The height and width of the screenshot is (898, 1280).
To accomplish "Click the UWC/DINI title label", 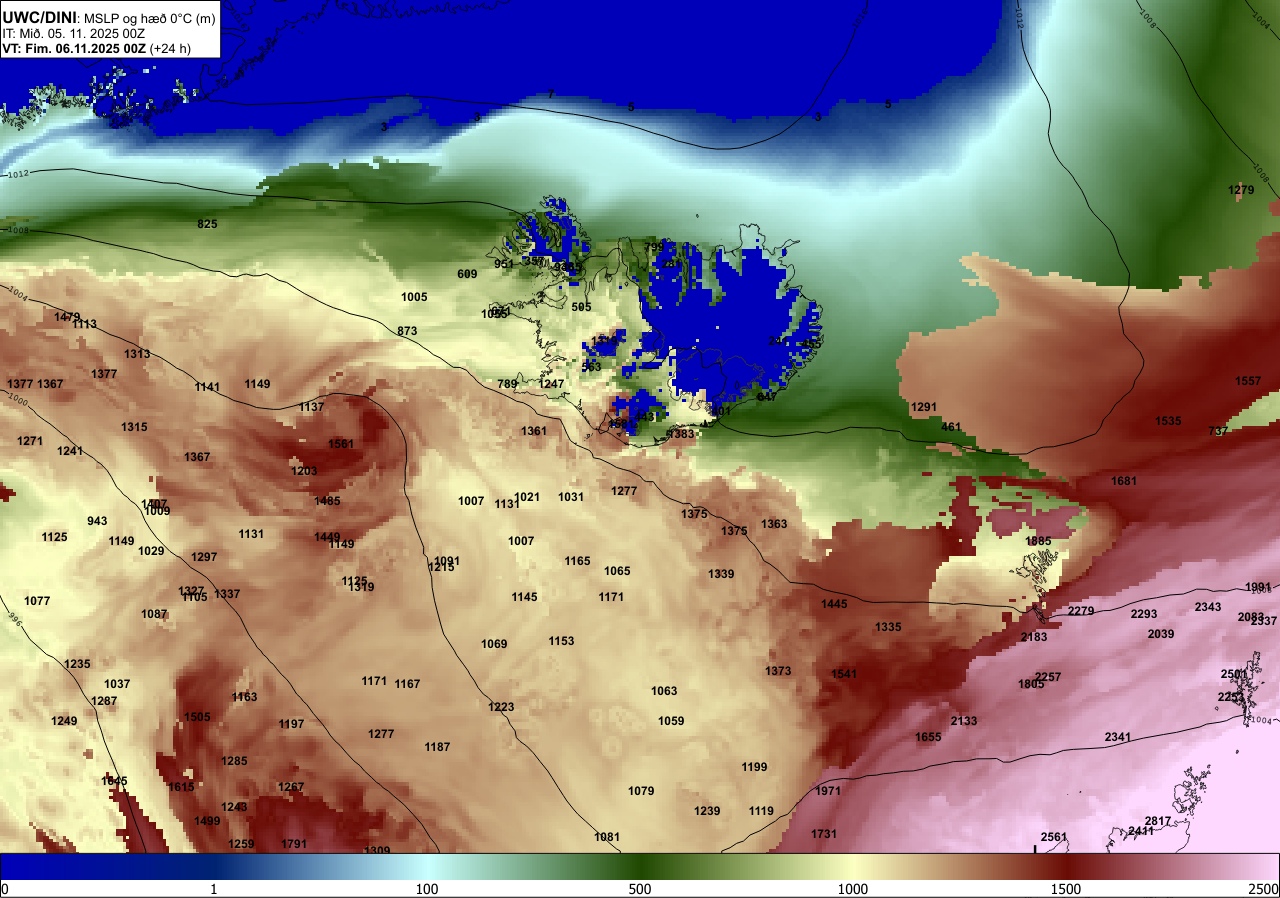I will pyautogui.click(x=39, y=16).
